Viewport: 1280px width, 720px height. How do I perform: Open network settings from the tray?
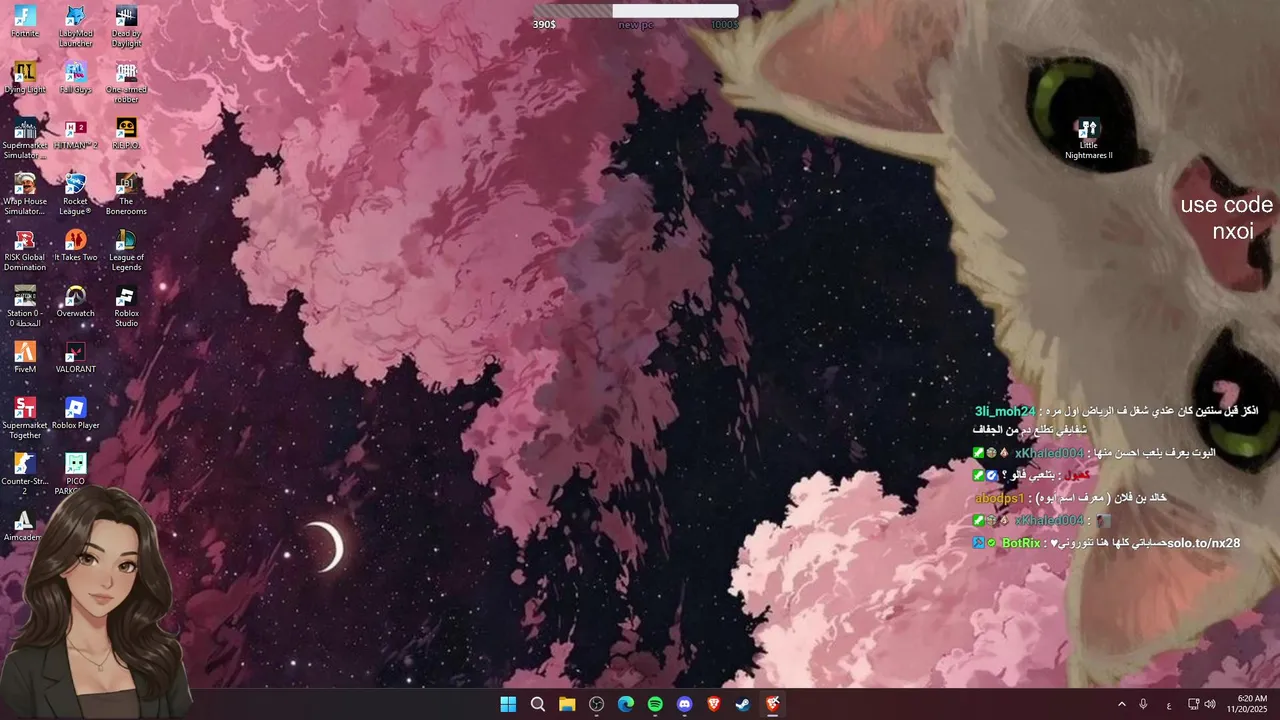click(1193, 704)
